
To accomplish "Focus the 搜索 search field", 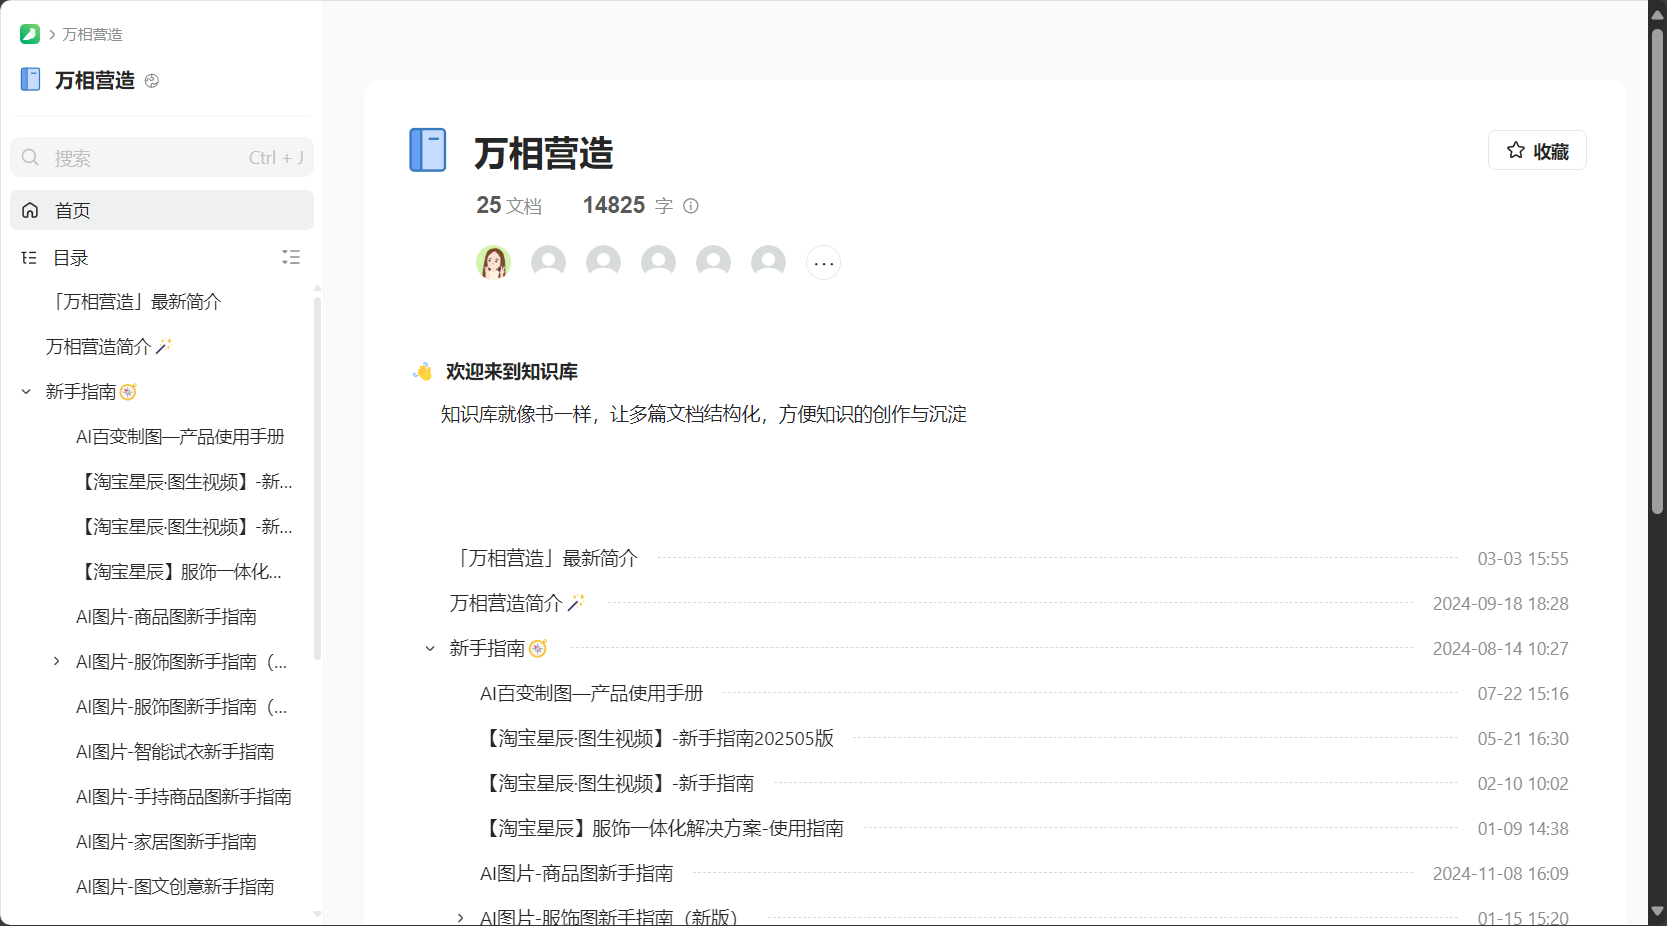I will coord(162,157).
